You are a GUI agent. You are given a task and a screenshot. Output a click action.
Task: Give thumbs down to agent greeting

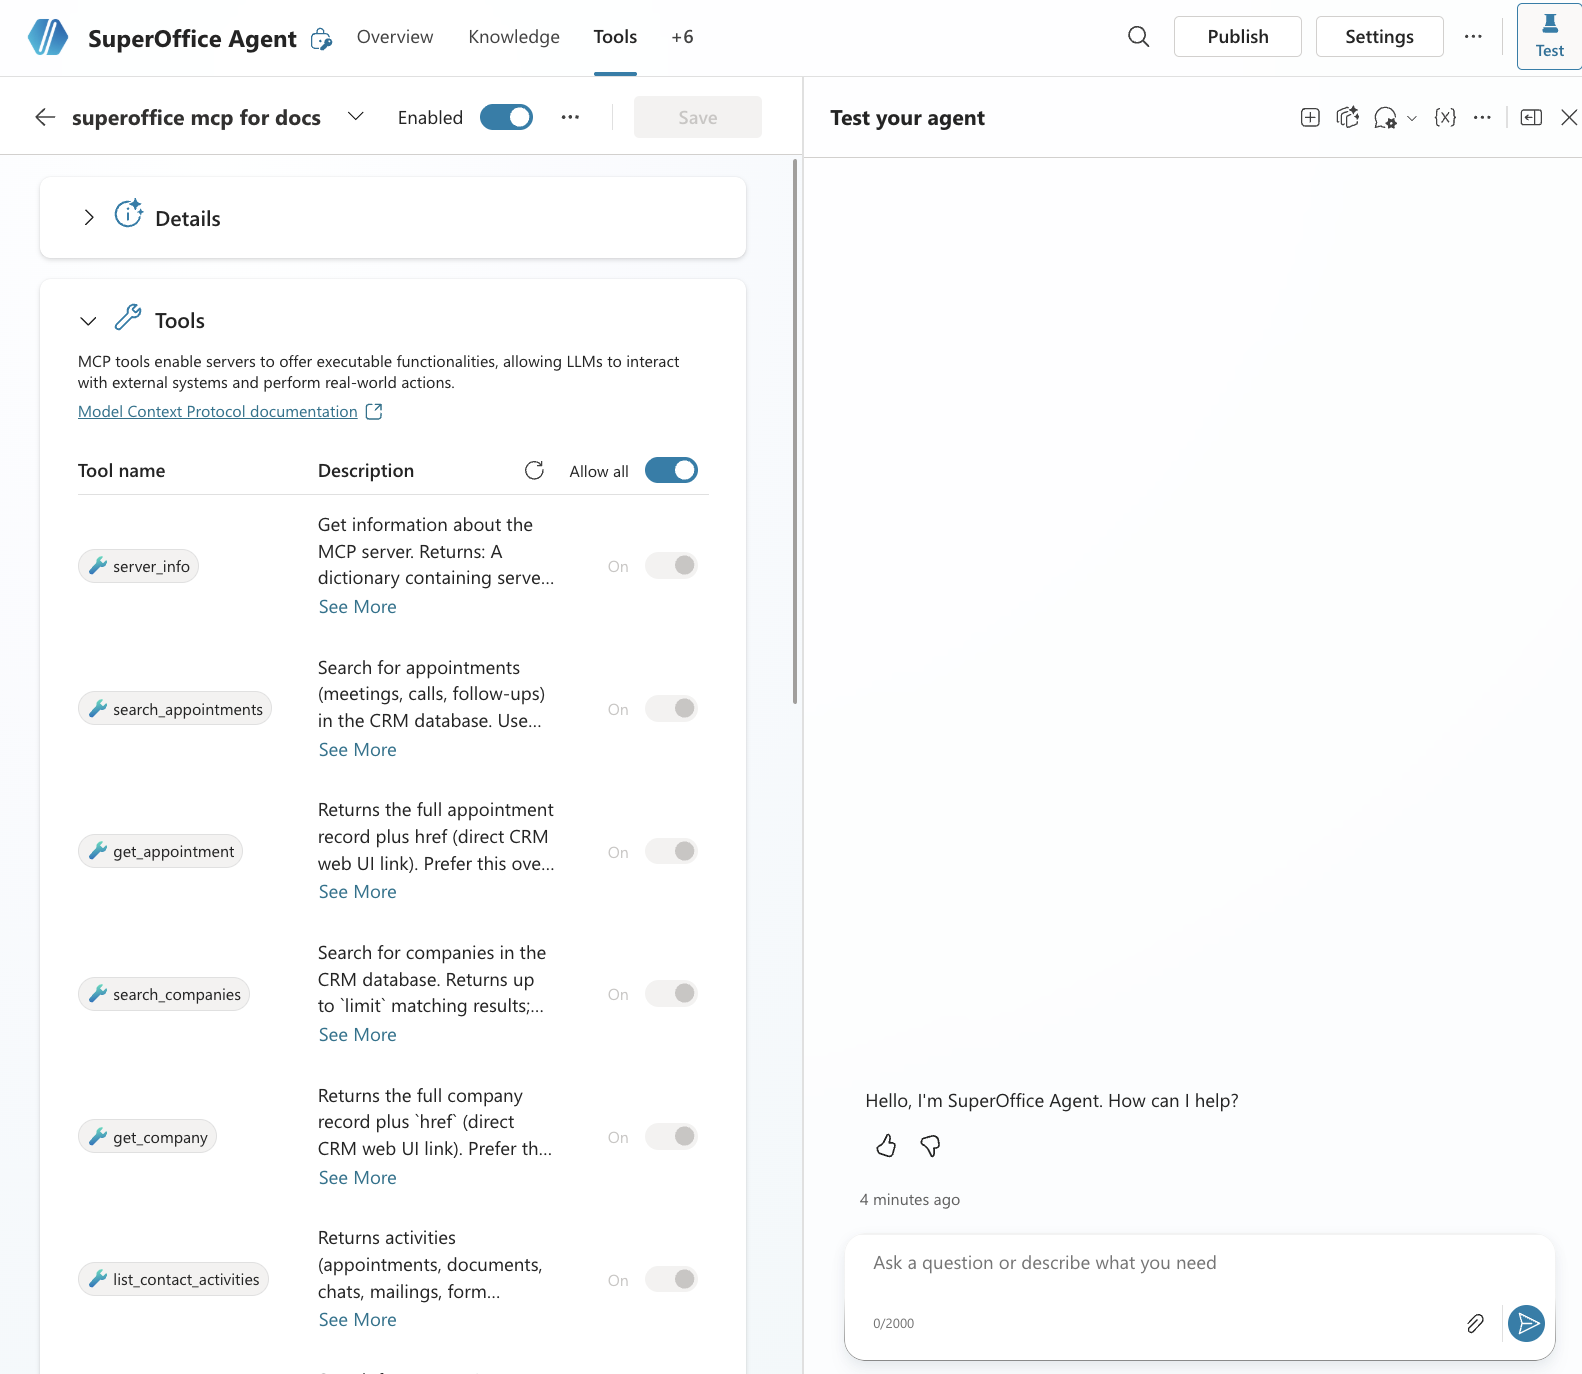(930, 1146)
